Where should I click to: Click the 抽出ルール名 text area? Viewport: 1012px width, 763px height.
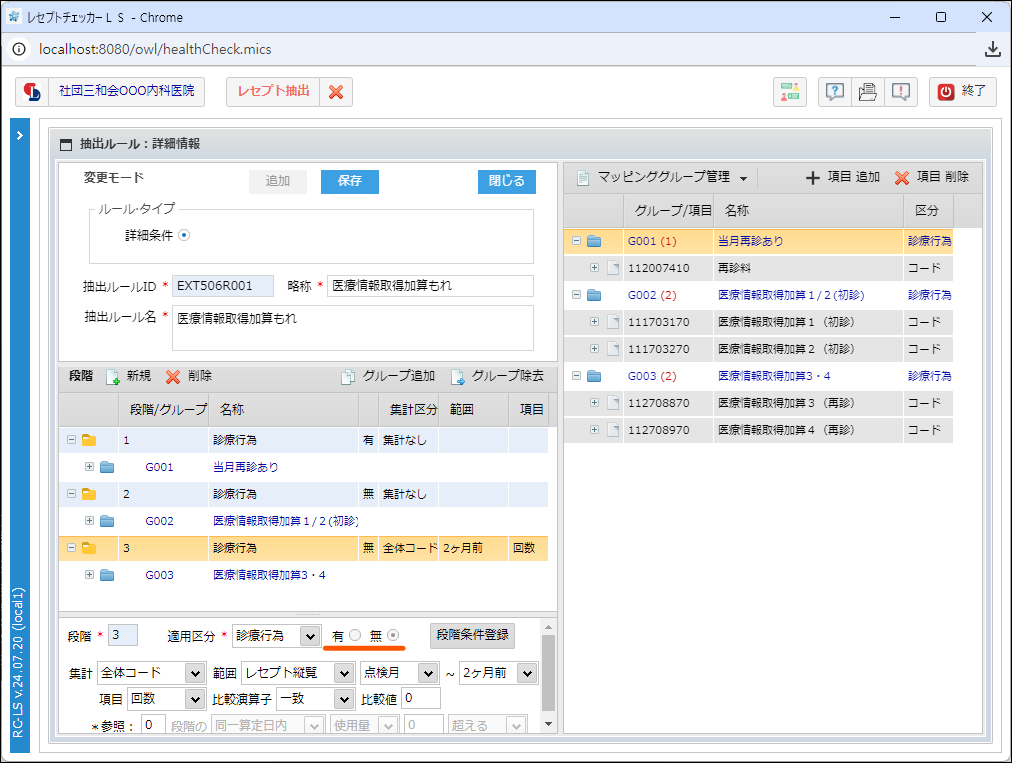click(353, 328)
